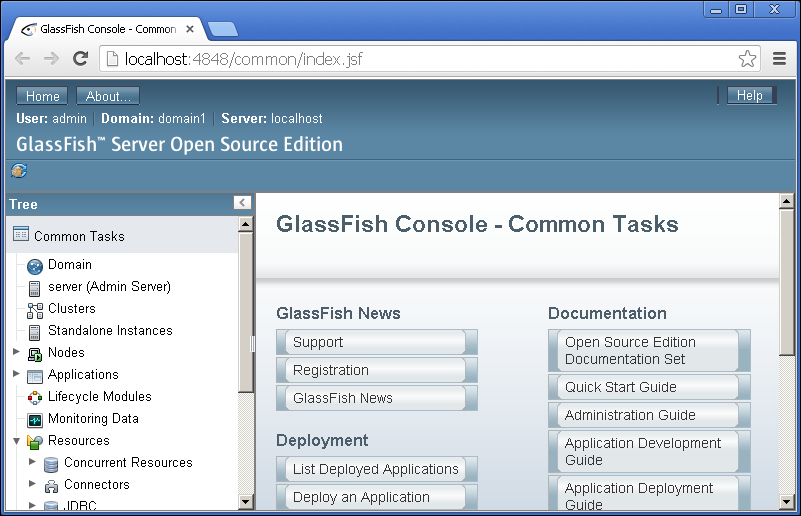Open the Chrome menu hamburger icon
Image resolution: width=801 pixels, height=516 pixels.
click(x=779, y=59)
